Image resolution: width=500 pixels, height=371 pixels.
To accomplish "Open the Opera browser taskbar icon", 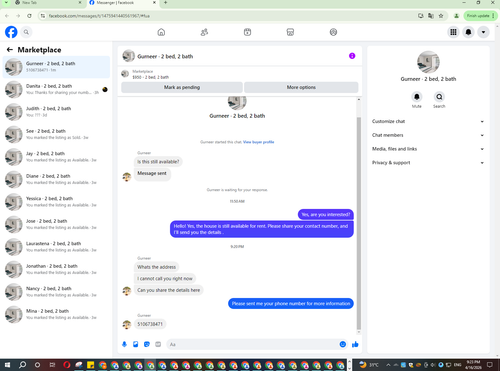I will click(67, 365).
